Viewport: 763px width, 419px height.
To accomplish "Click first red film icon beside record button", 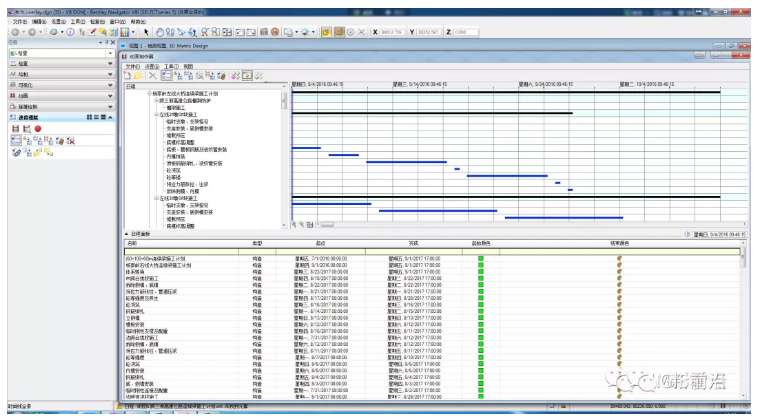I will pos(16,128).
